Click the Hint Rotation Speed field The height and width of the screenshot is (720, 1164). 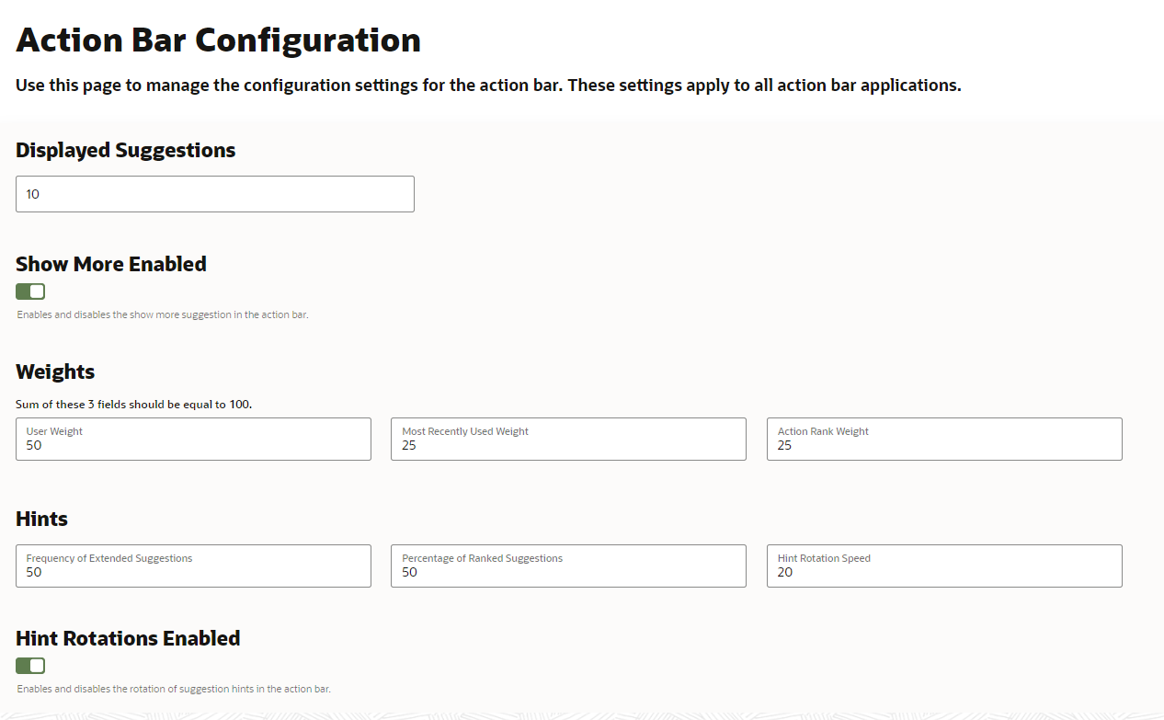coord(944,566)
